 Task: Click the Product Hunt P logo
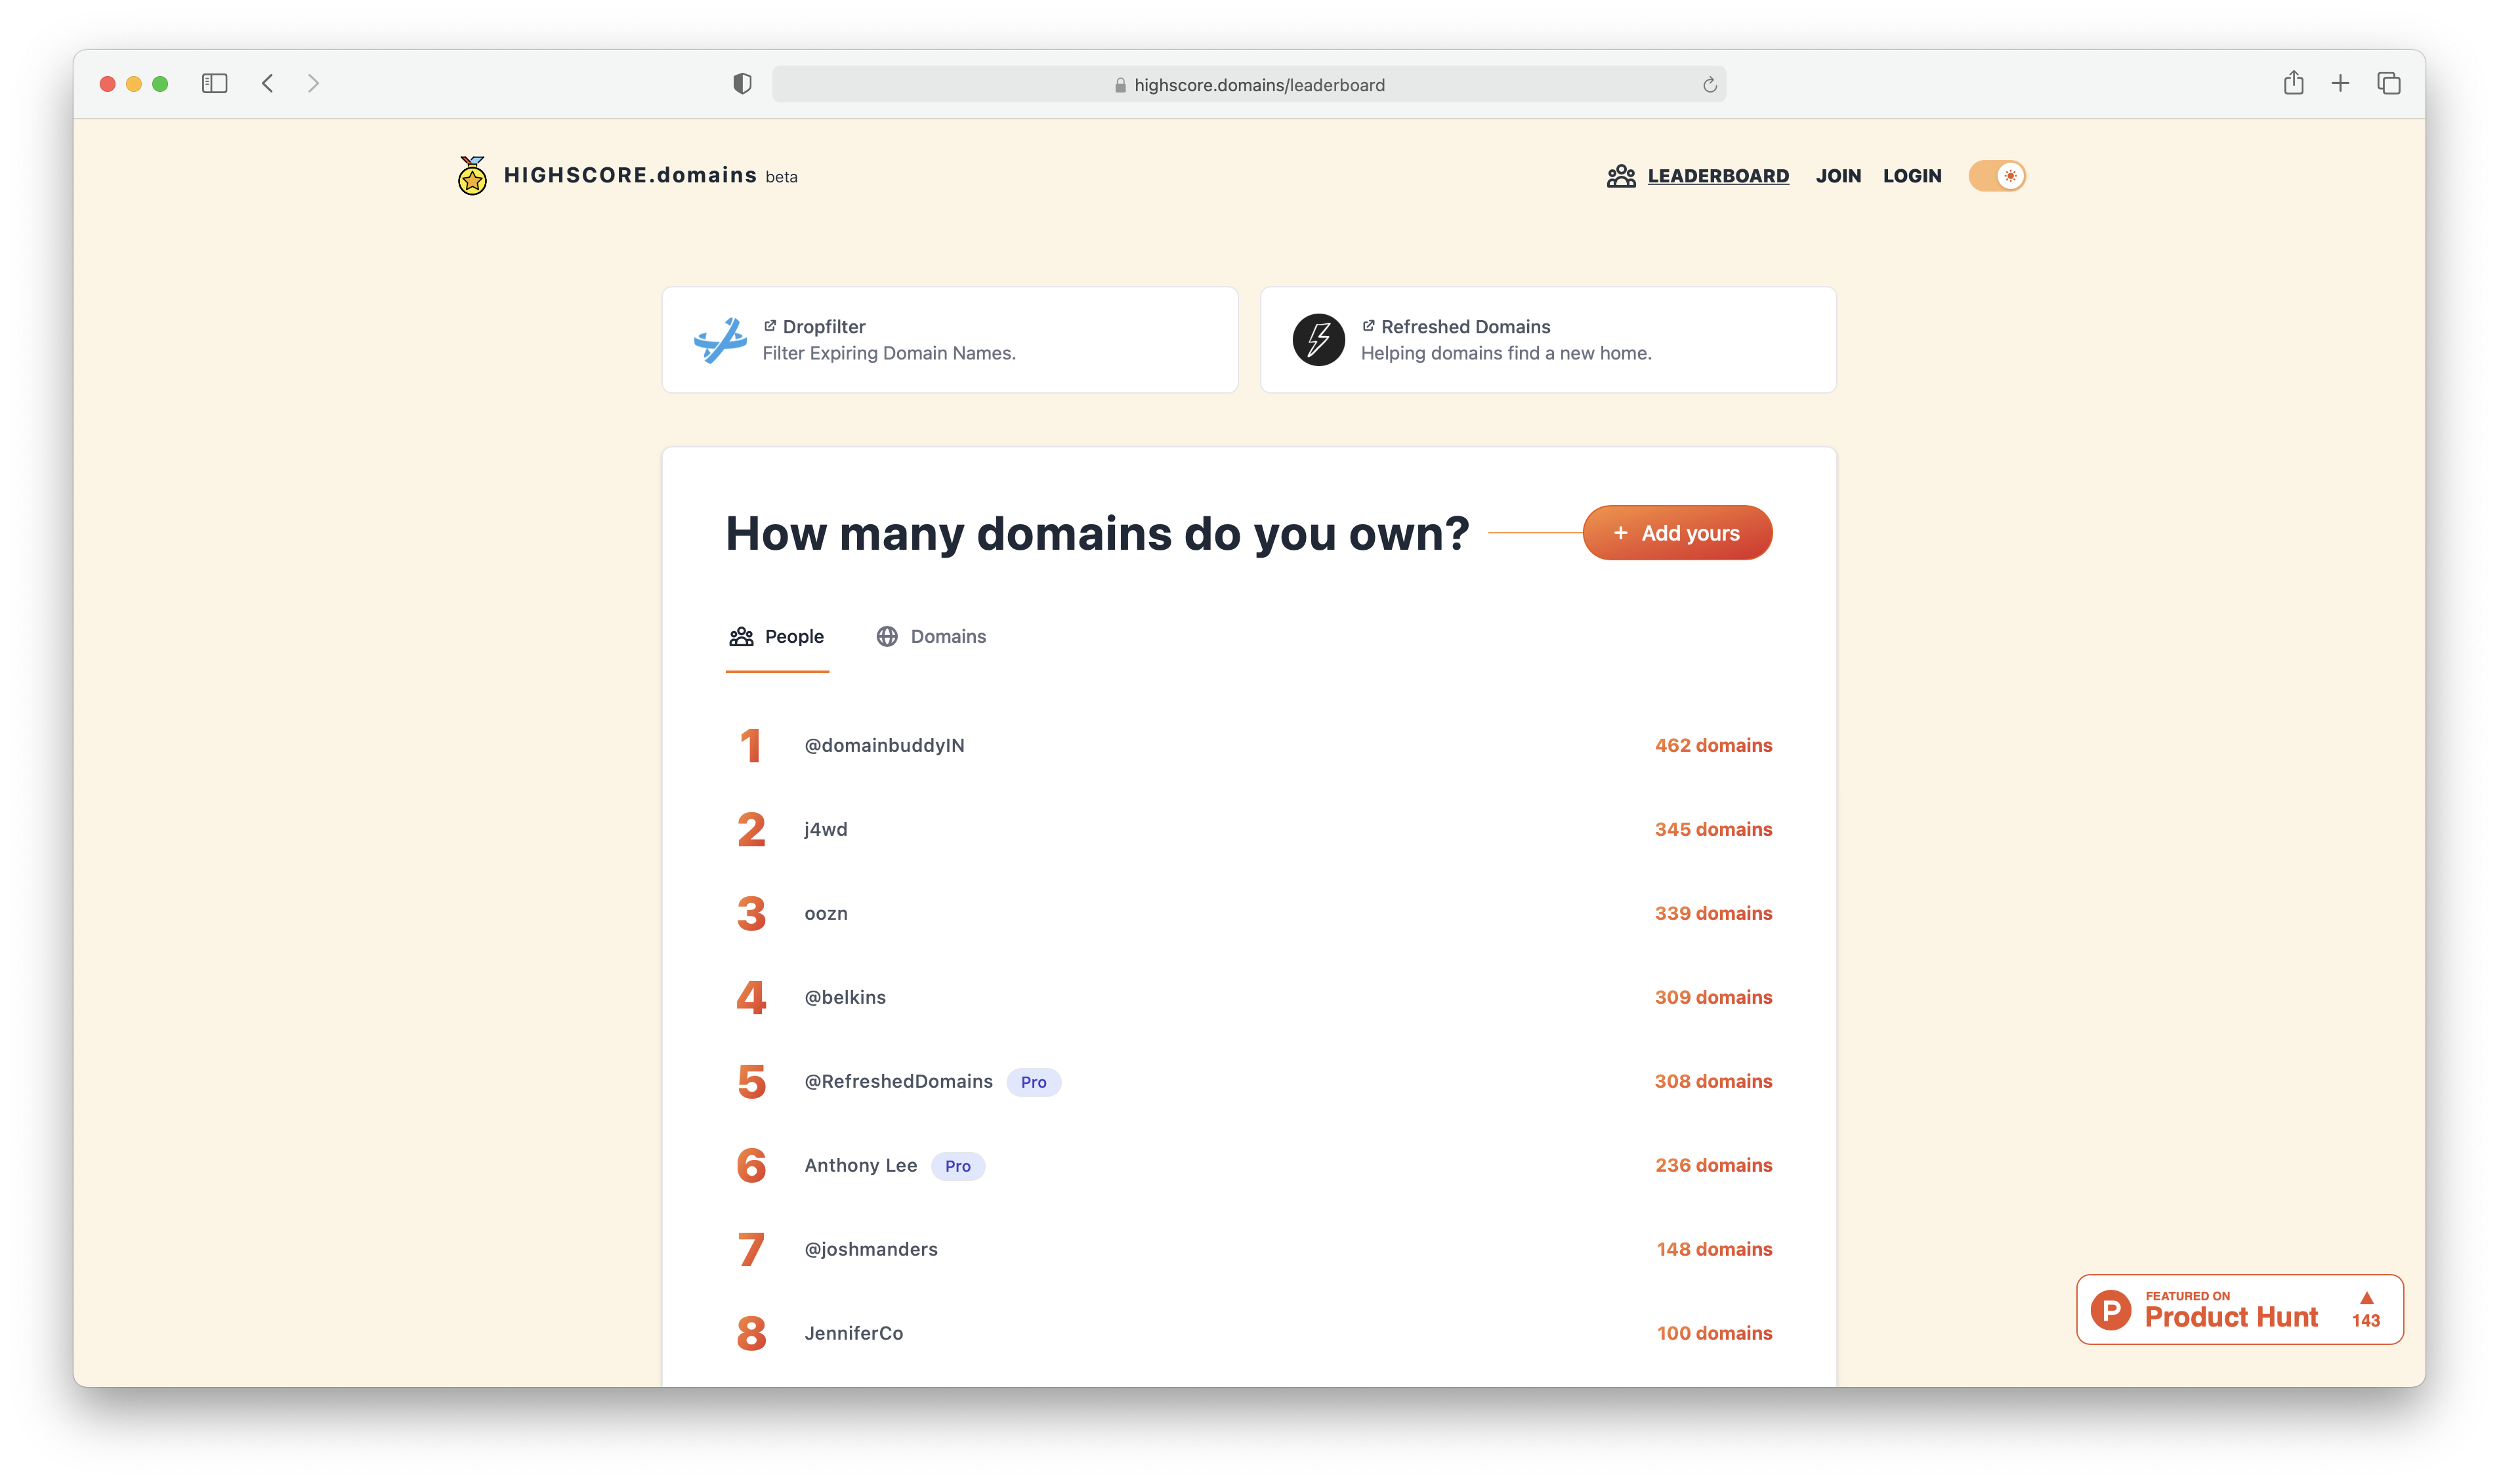click(x=2110, y=1310)
